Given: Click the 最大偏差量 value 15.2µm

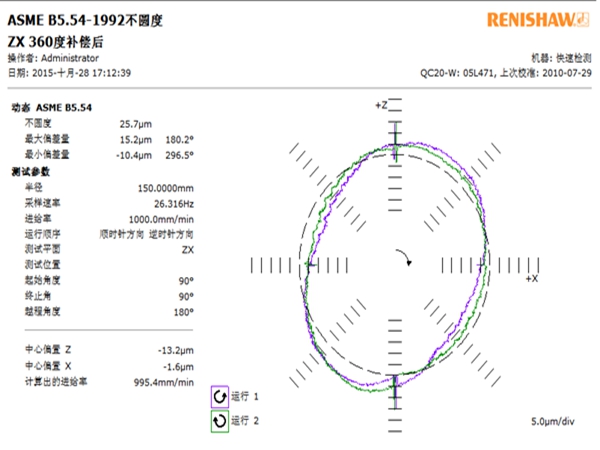Looking at the screenshot, I should (136, 139).
